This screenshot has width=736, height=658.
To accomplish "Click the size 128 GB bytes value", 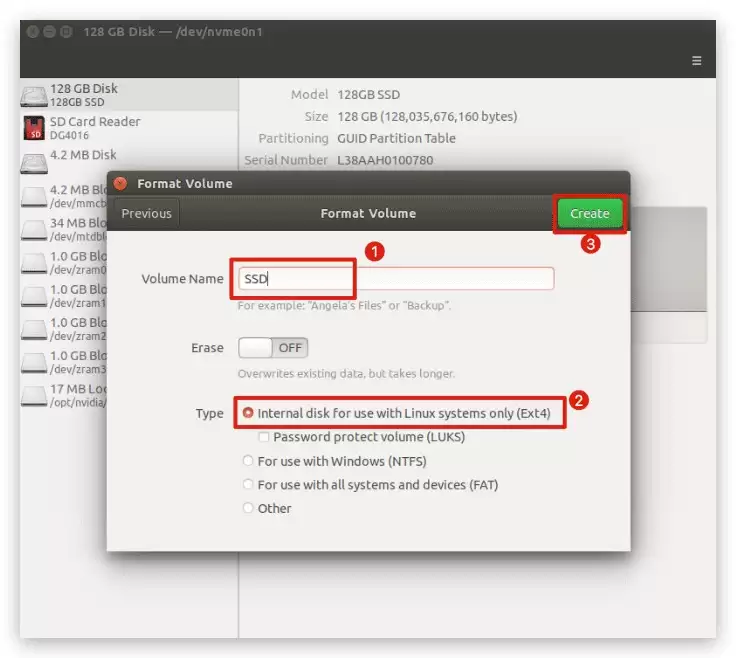I will (427, 116).
